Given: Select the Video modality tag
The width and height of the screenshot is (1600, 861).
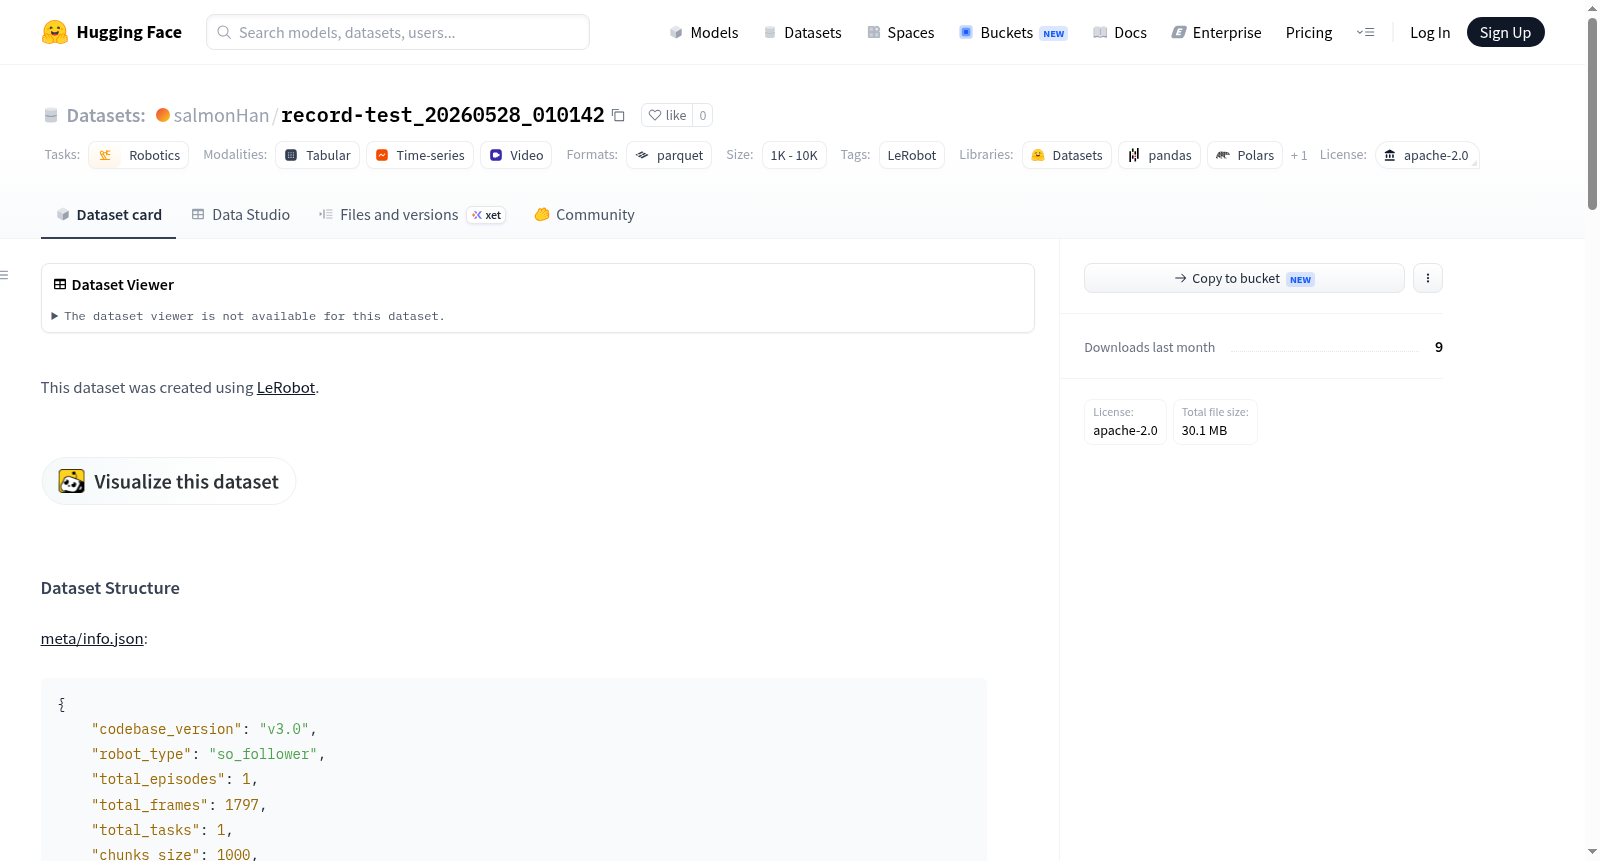Looking at the screenshot, I should click(516, 155).
